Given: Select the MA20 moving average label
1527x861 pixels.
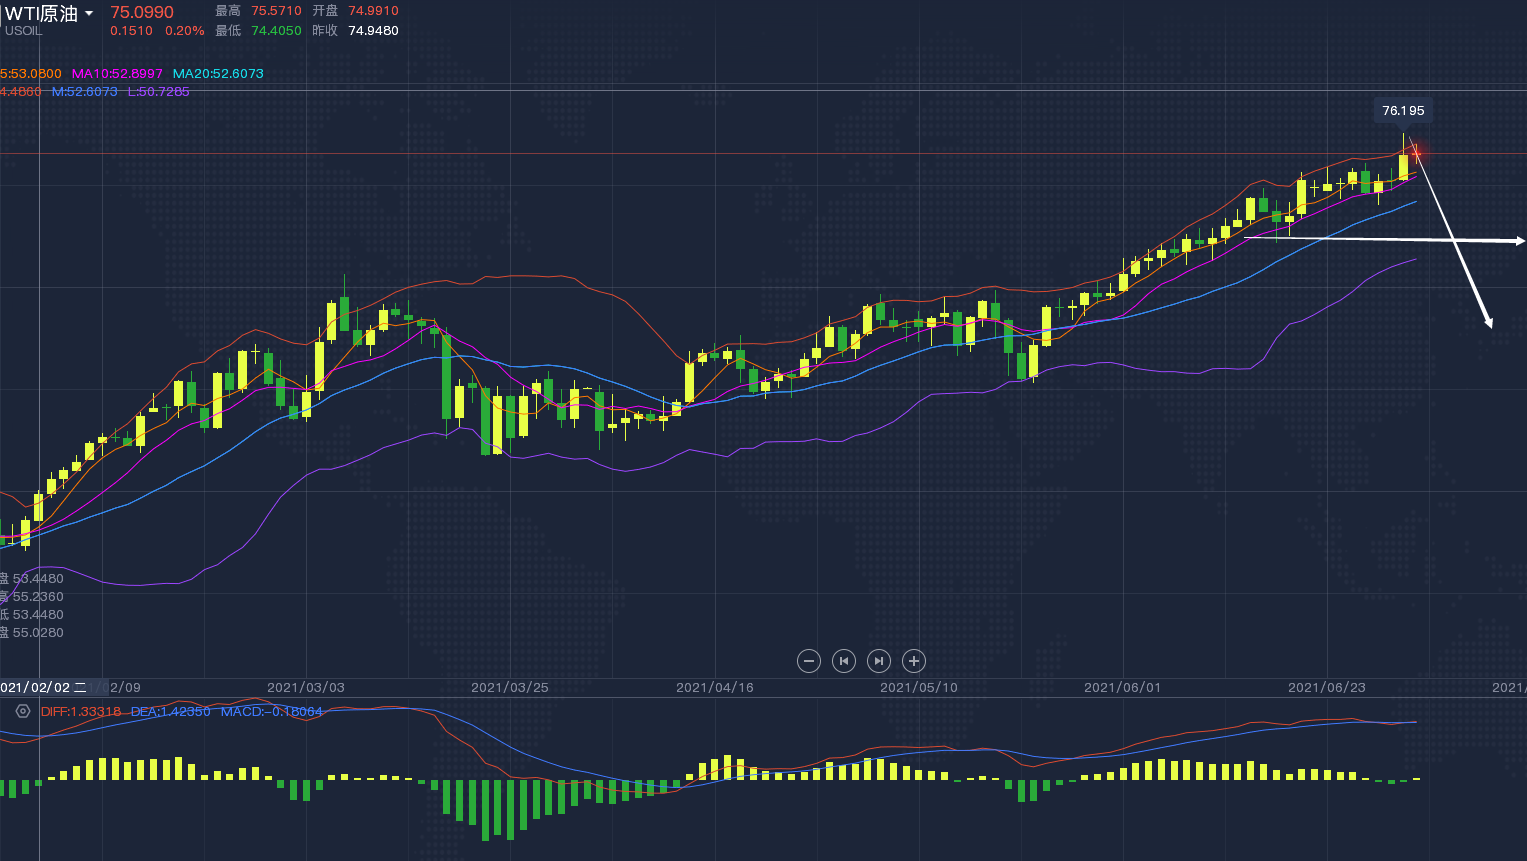Looking at the screenshot, I should point(218,74).
